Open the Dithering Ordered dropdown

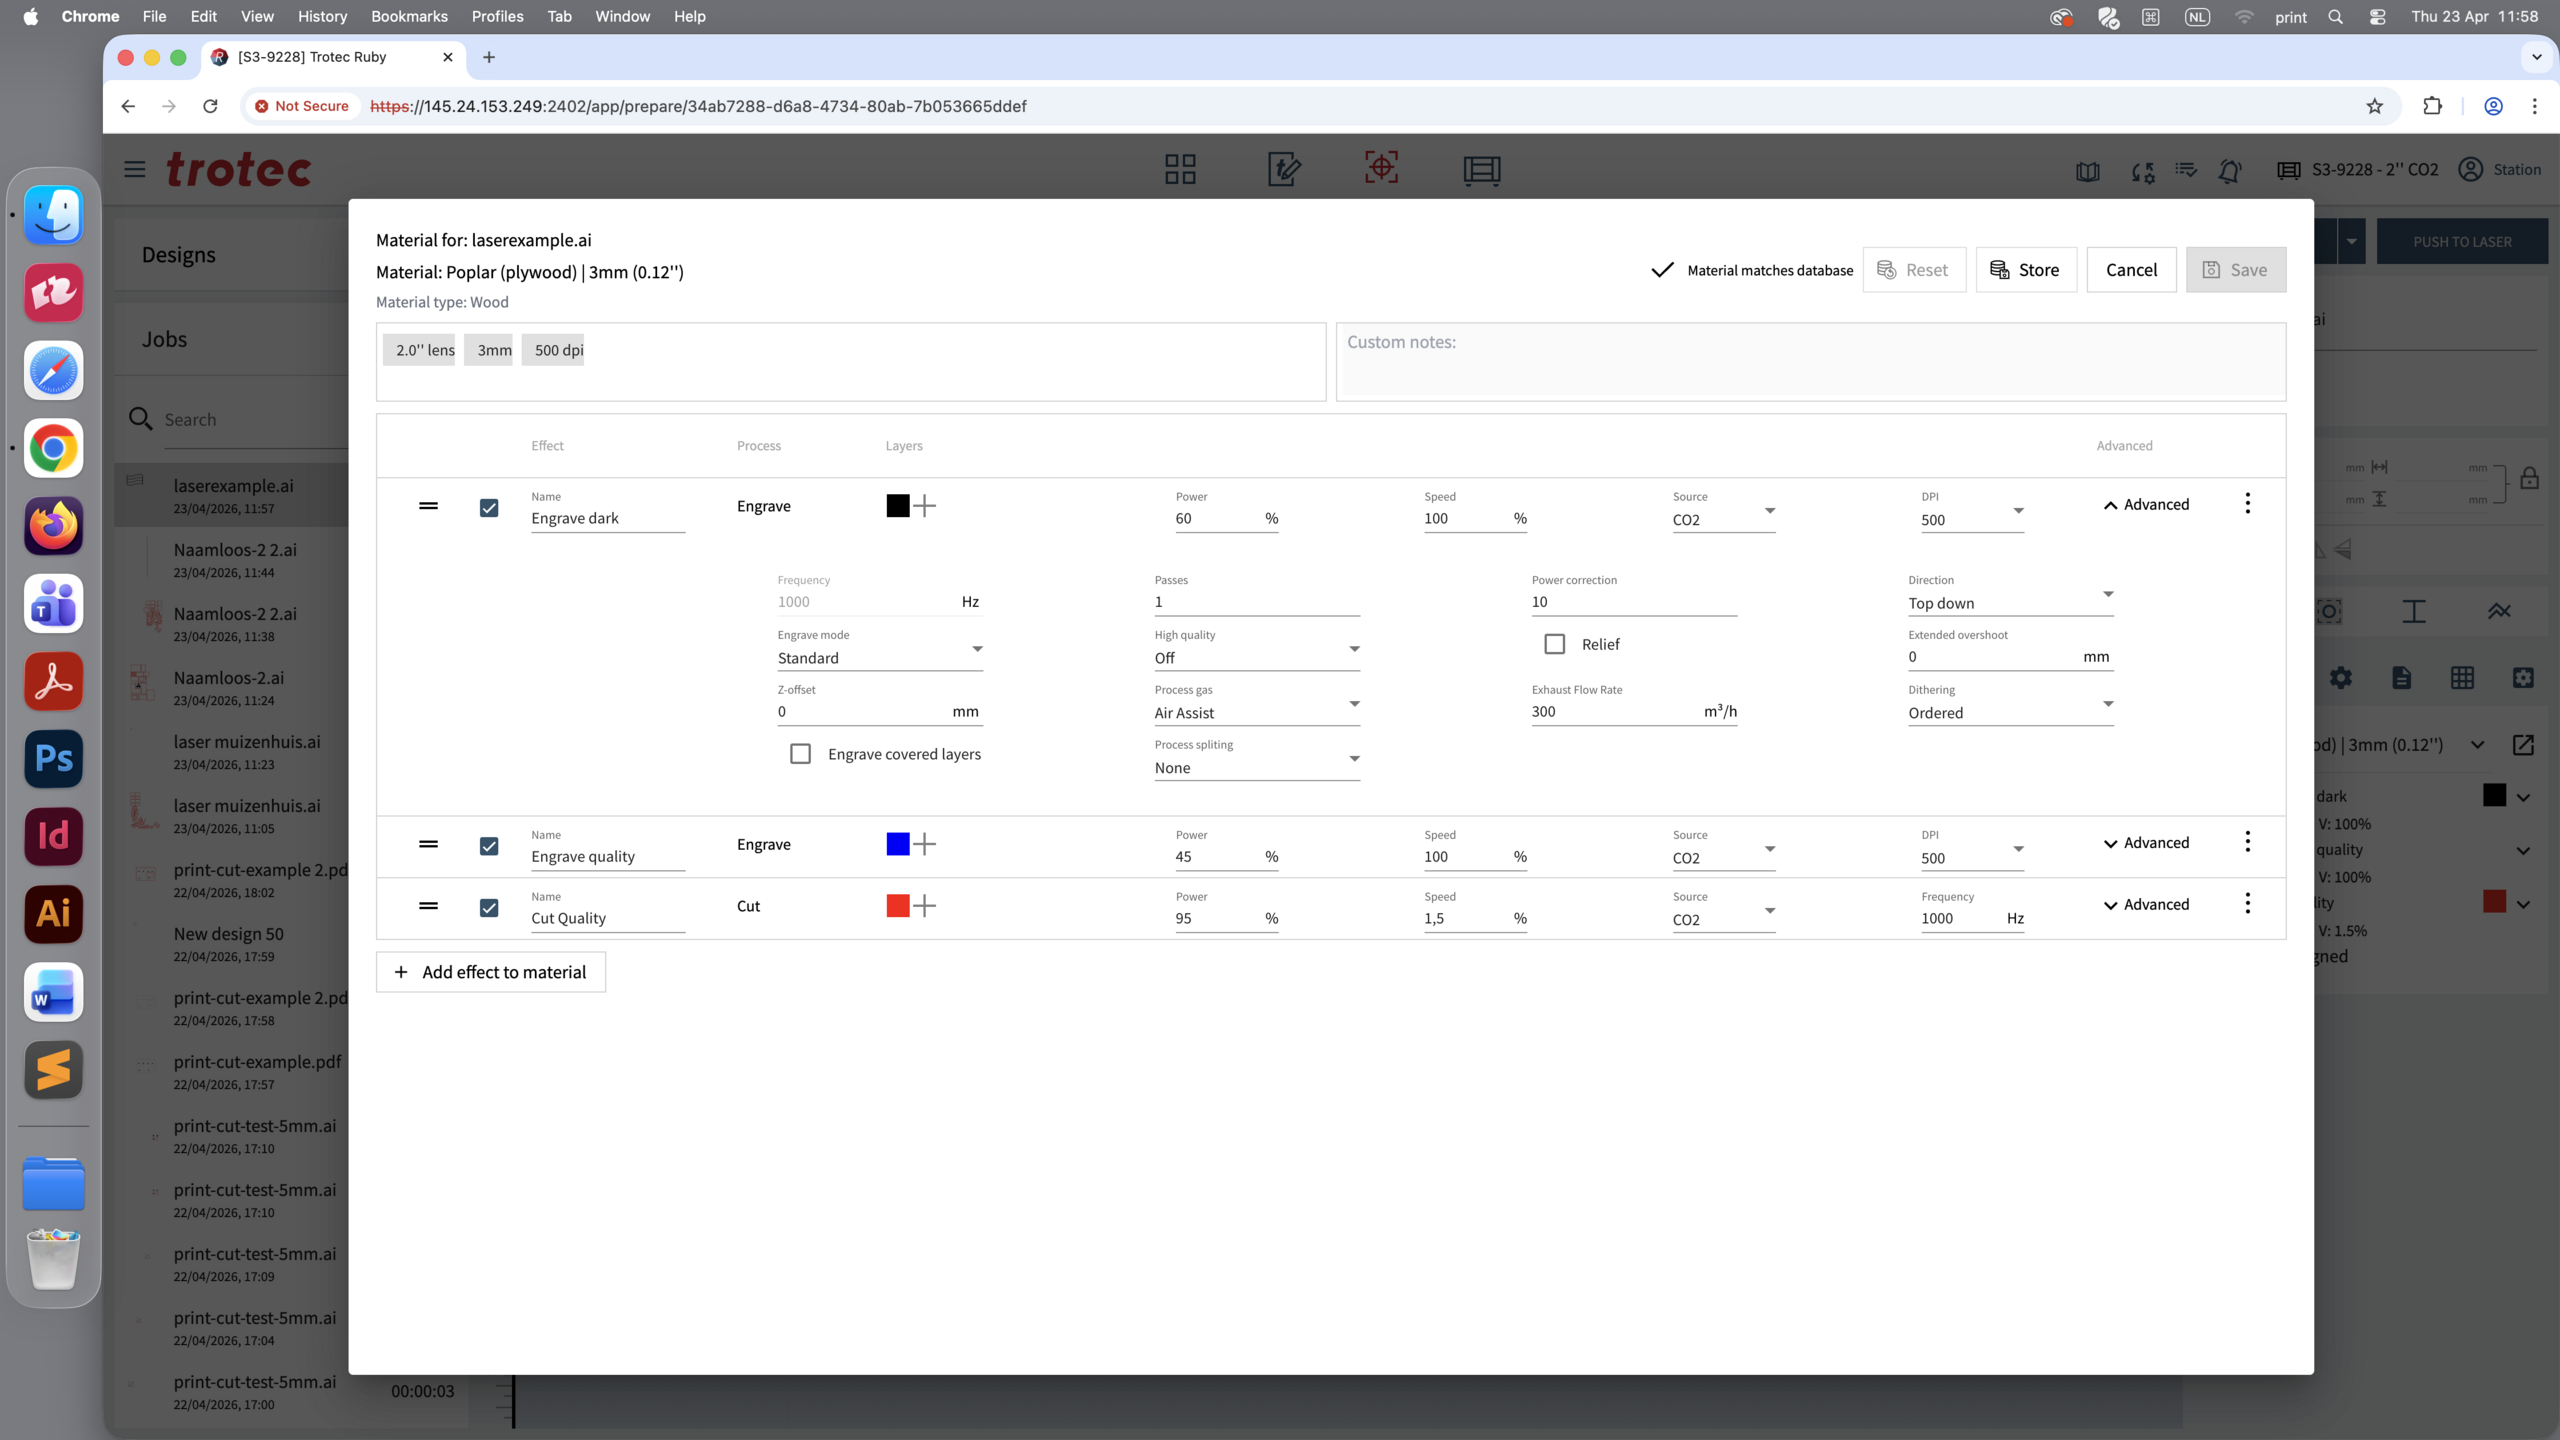[2010, 712]
